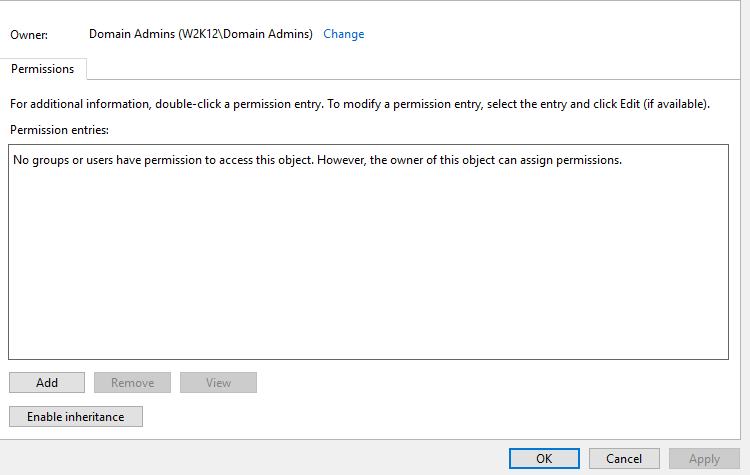This screenshot has width=750, height=475.
Task: Click the grayed-out Apply button
Action: (704, 459)
